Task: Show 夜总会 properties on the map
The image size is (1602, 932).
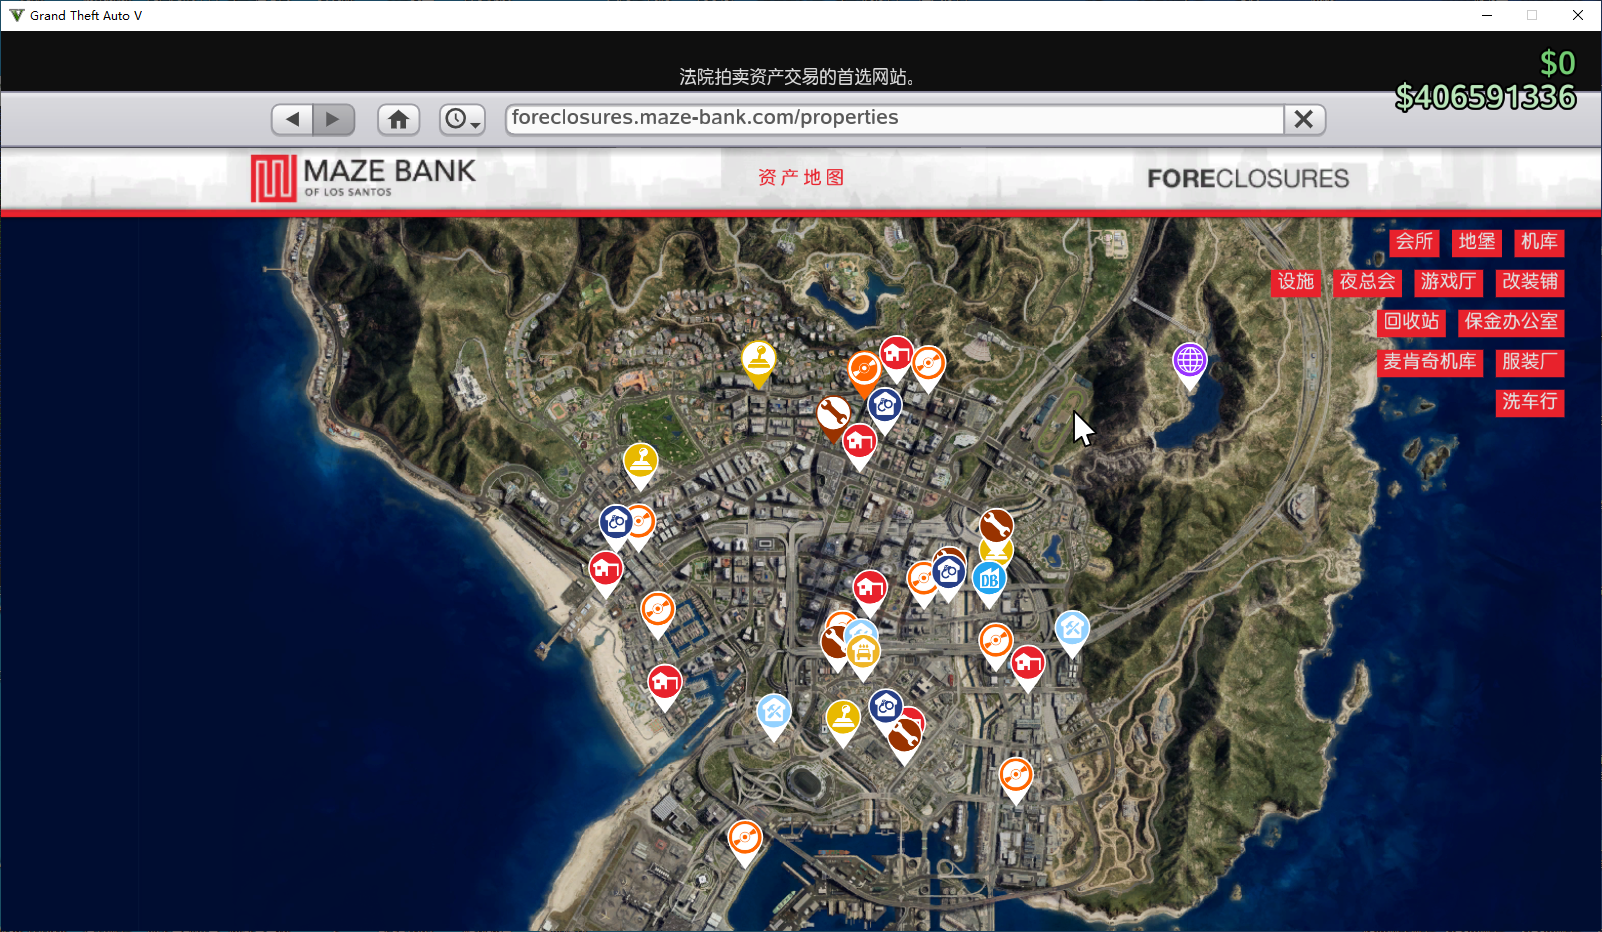Action: point(1367,282)
